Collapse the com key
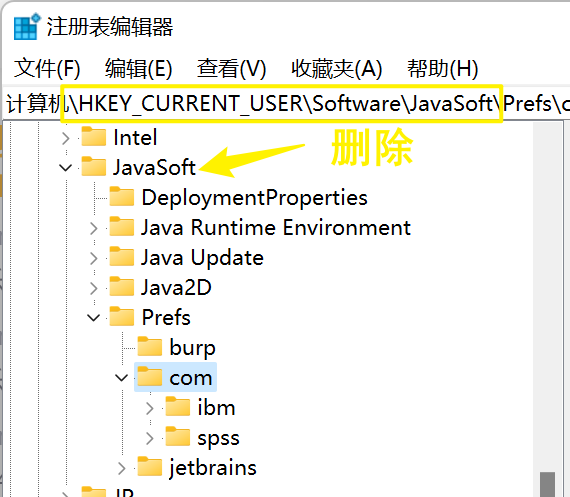Image resolution: width=570 pixels, height=497 pixels. tap(122, 378)
